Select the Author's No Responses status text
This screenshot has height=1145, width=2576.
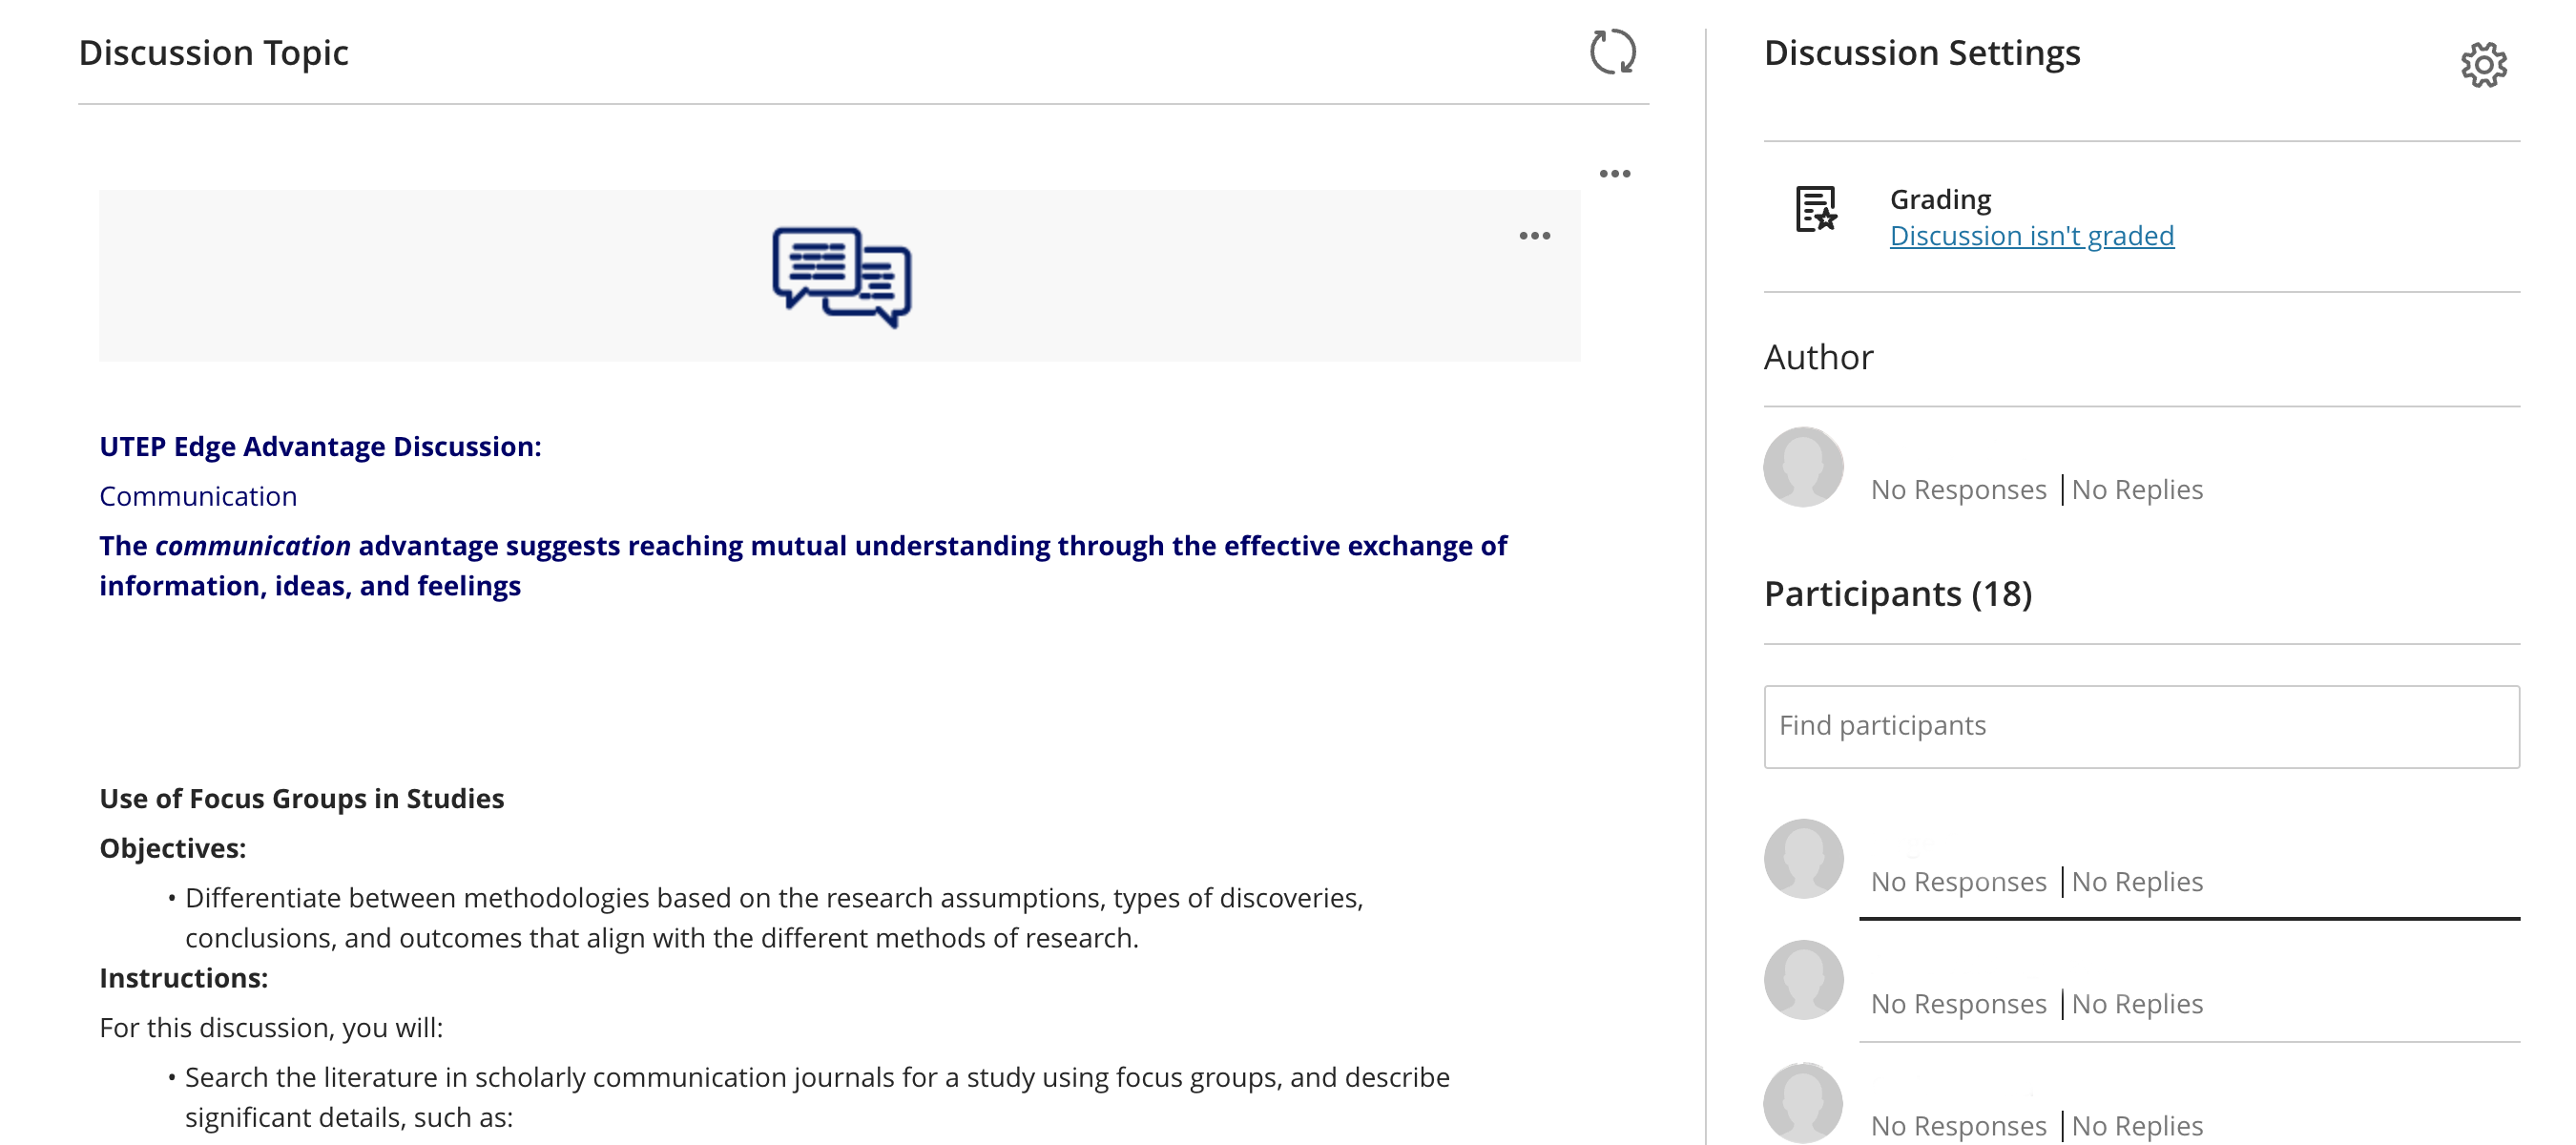[1958, 490]
